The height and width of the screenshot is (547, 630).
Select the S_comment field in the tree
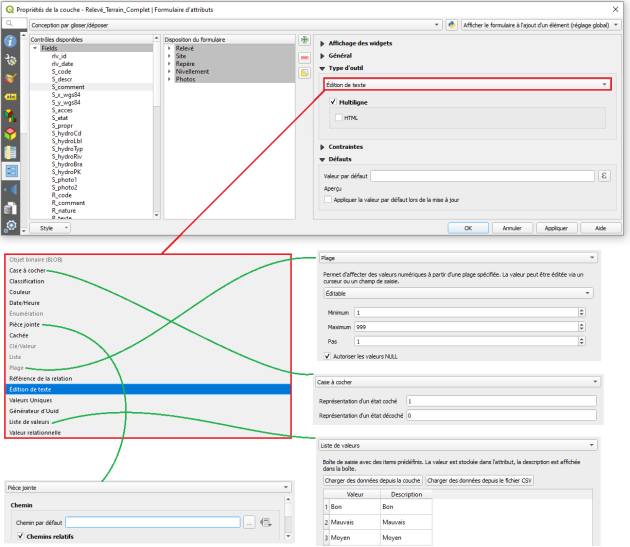68,87
